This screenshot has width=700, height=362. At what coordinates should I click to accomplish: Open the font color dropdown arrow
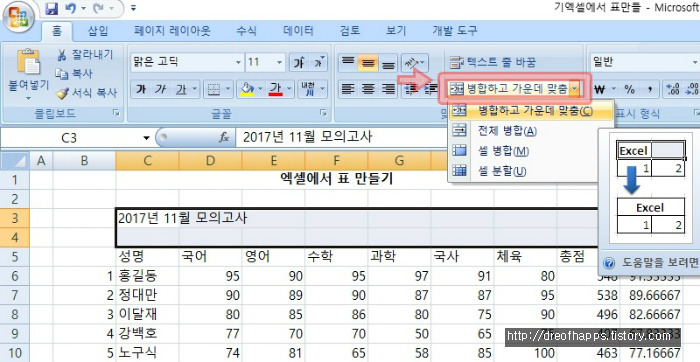pos(290,89)
